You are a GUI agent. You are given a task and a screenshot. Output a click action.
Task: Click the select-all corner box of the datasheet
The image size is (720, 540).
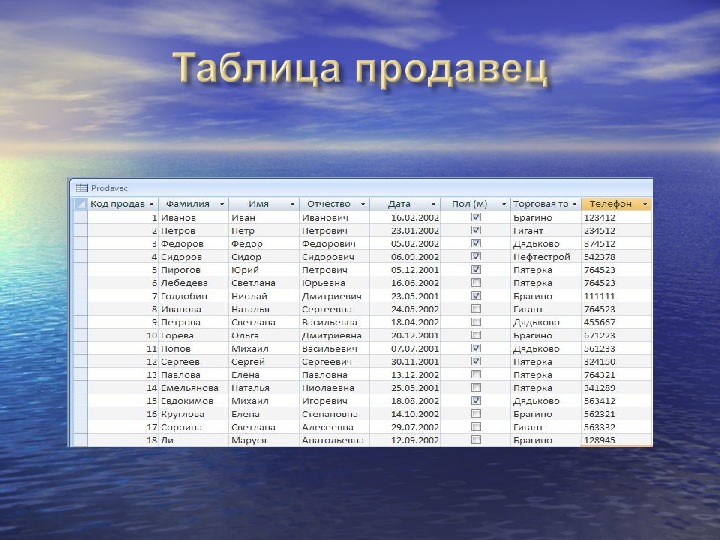(x=80, y=204)
